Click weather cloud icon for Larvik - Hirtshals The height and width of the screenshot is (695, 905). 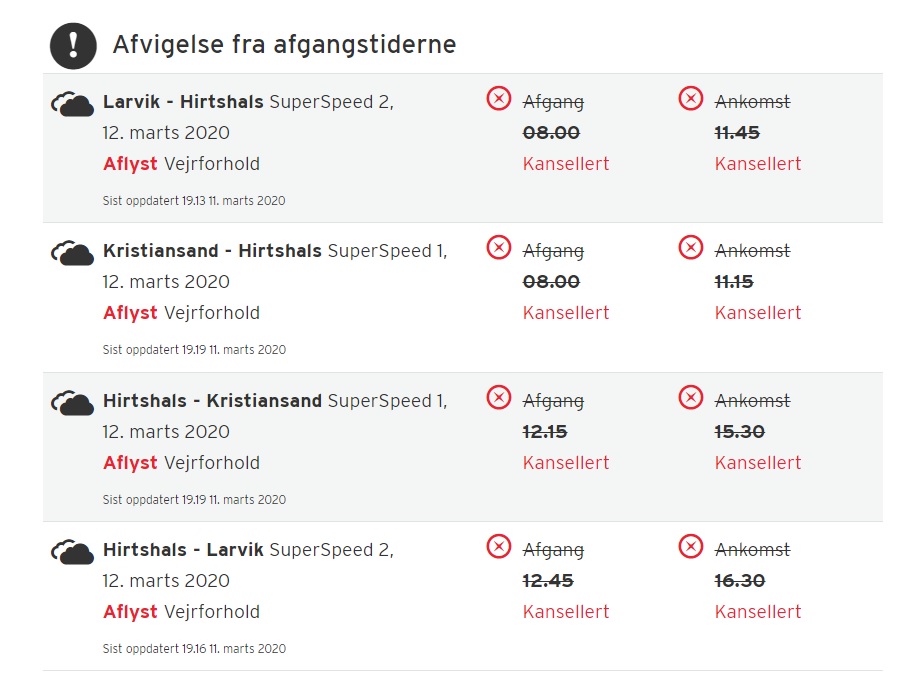[x=72, y=104]
